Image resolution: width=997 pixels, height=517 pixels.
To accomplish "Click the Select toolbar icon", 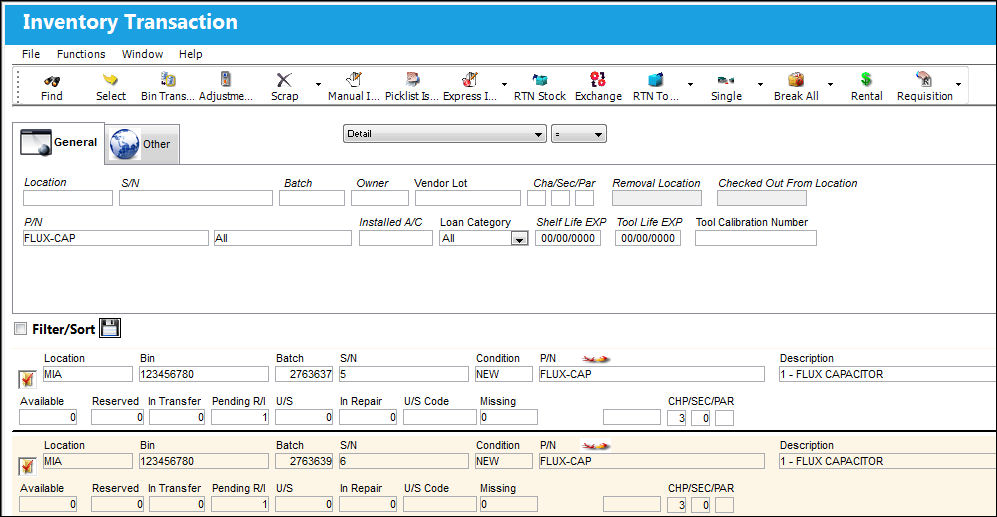I will [111, 80].
